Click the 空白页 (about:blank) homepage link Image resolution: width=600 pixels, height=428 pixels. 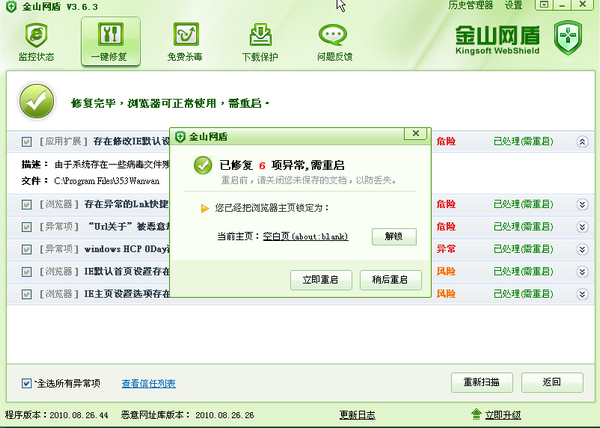pos(306,236)
